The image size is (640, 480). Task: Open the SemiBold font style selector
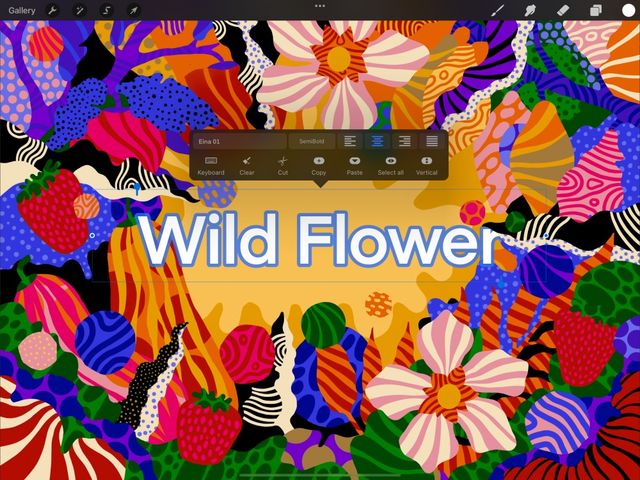tap(311, 141)
